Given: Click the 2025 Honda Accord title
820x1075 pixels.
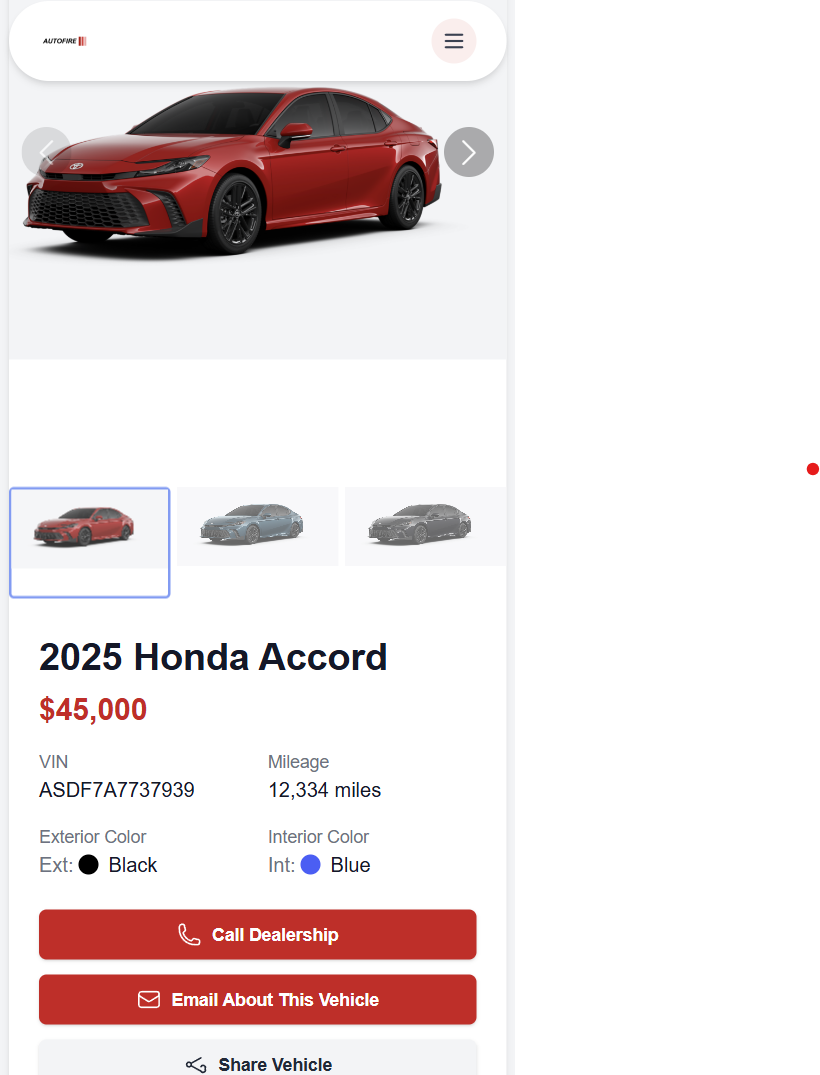Looking at the screenshot, I should pyautogui.click(x=213, y=657).
